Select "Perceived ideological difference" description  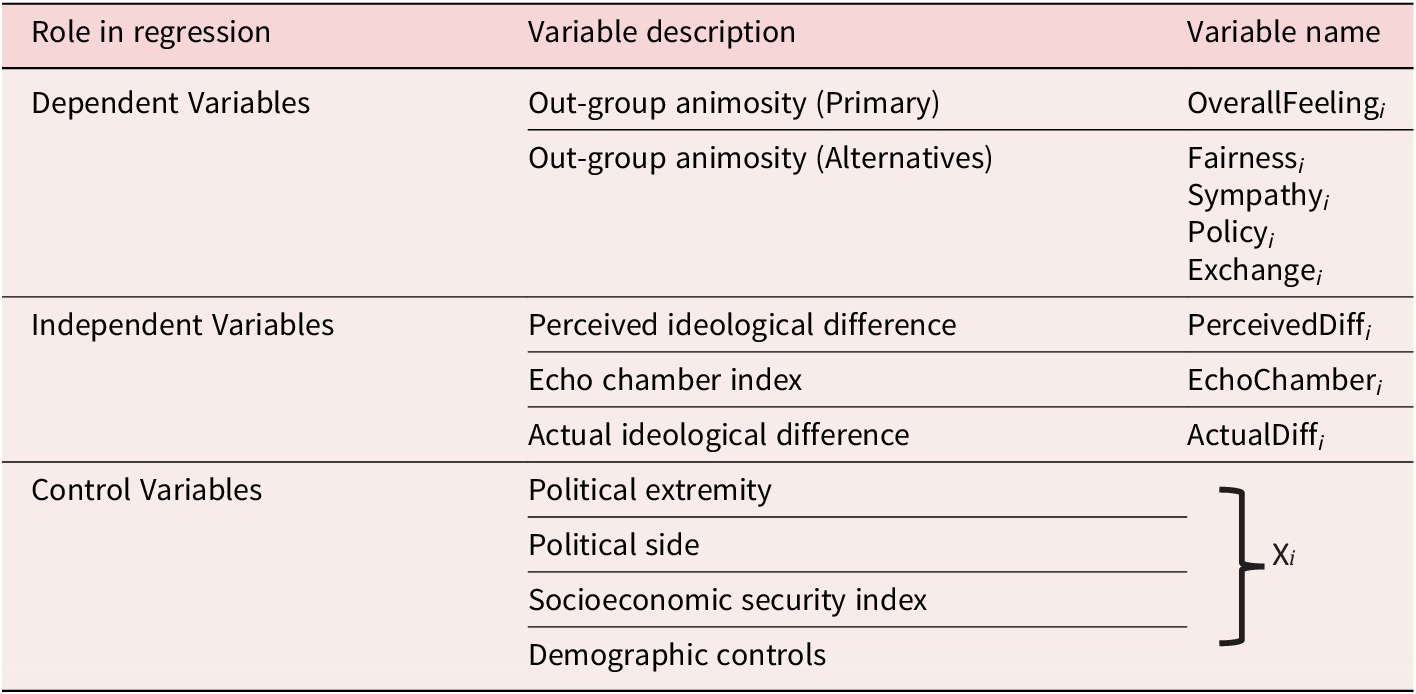click(741, 325)
